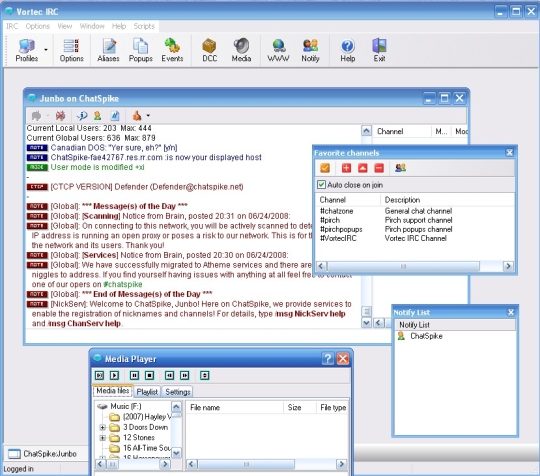The width and height of the screenshot is (540, 476).
Task: Click the Pause button in Media Player
Action: [x=134, y=375]
